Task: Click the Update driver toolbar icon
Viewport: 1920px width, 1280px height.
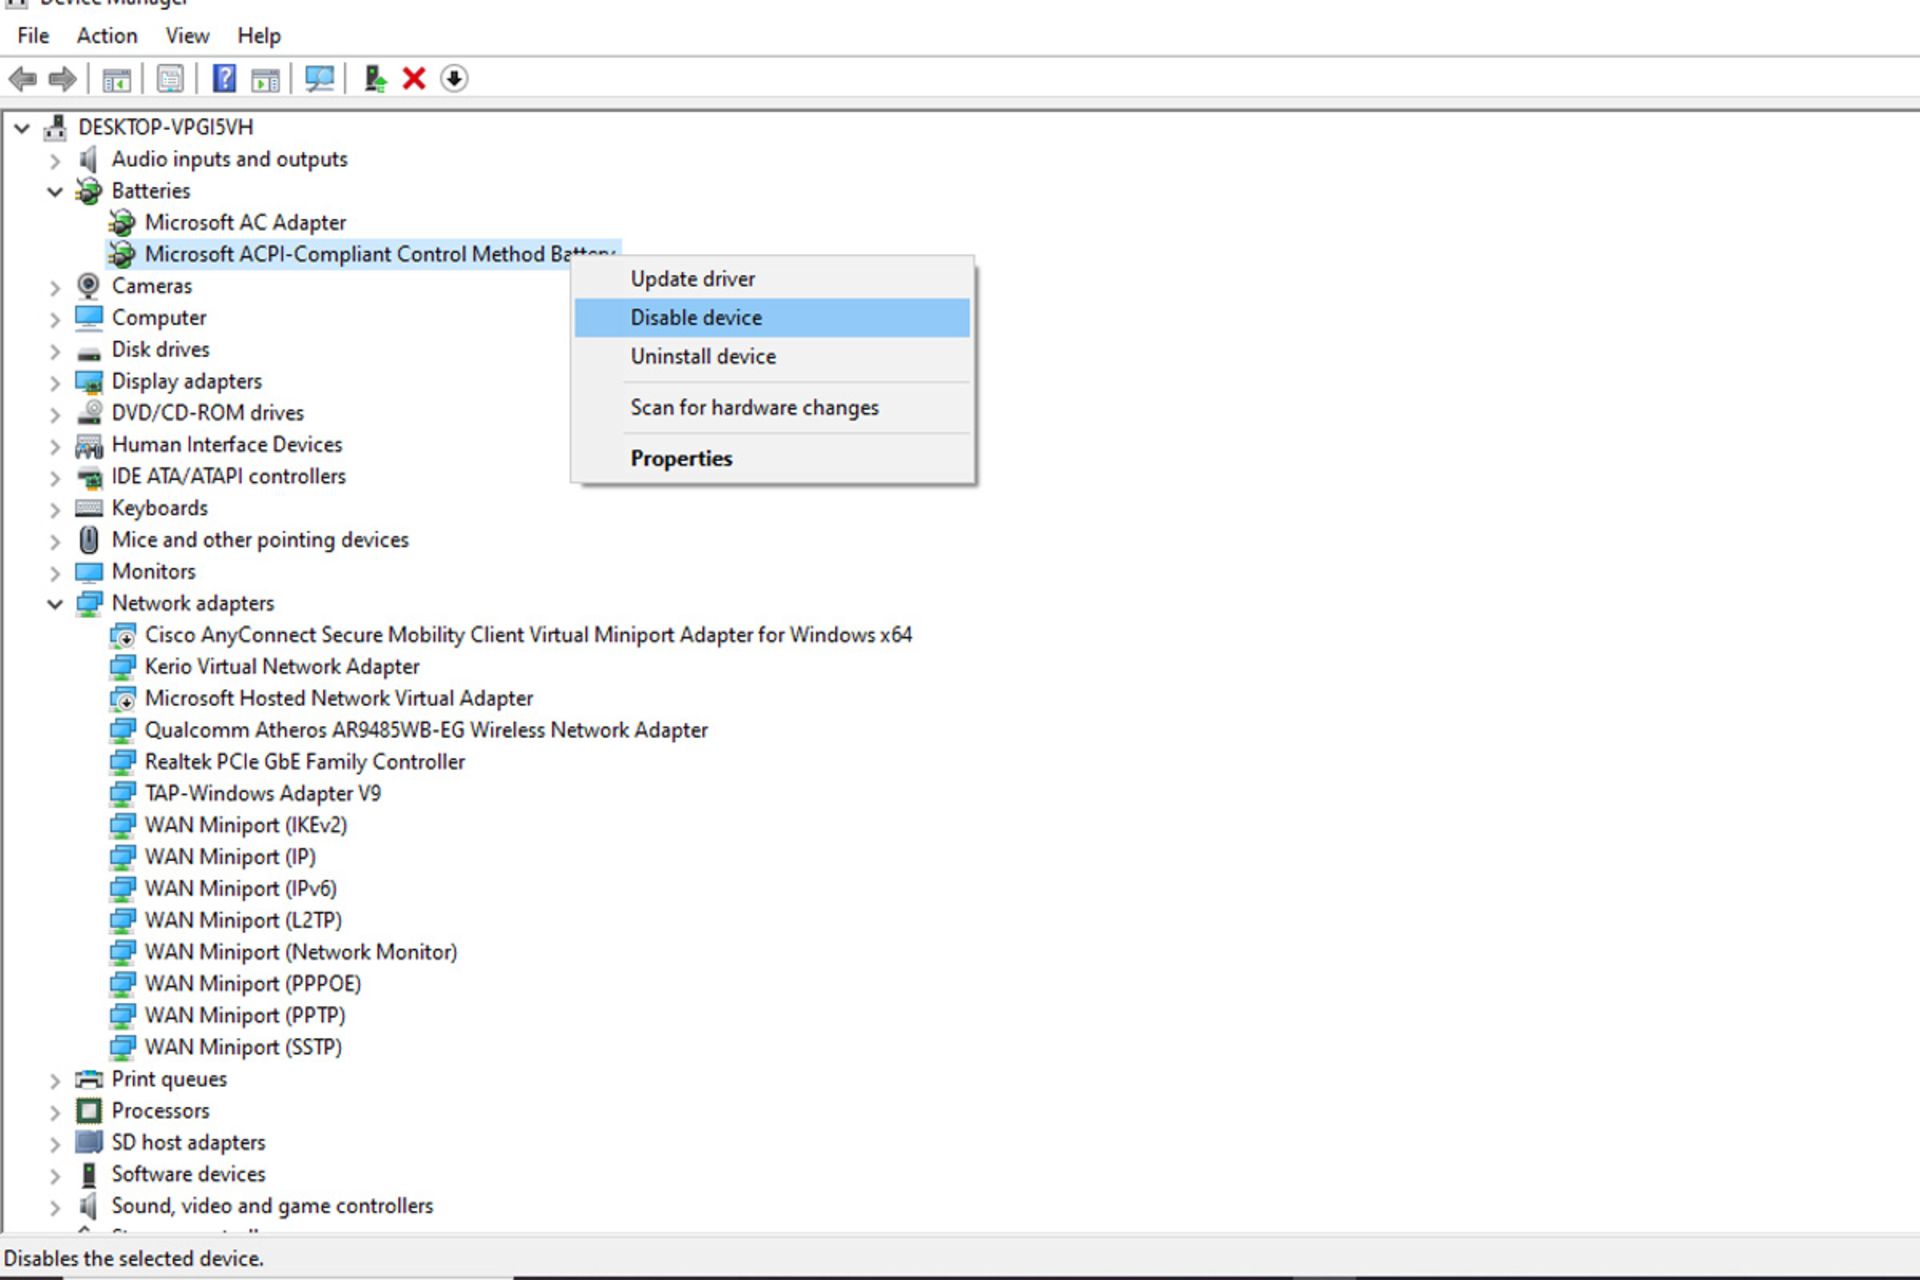Action: 375,78
